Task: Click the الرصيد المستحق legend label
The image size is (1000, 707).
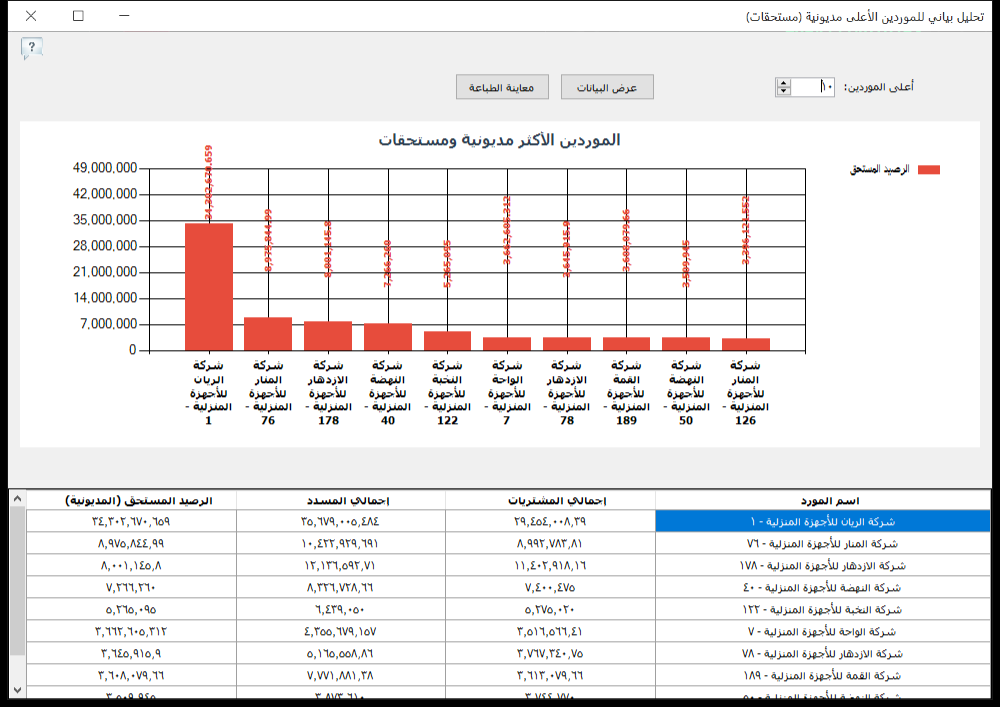Action: pos(879,170)
